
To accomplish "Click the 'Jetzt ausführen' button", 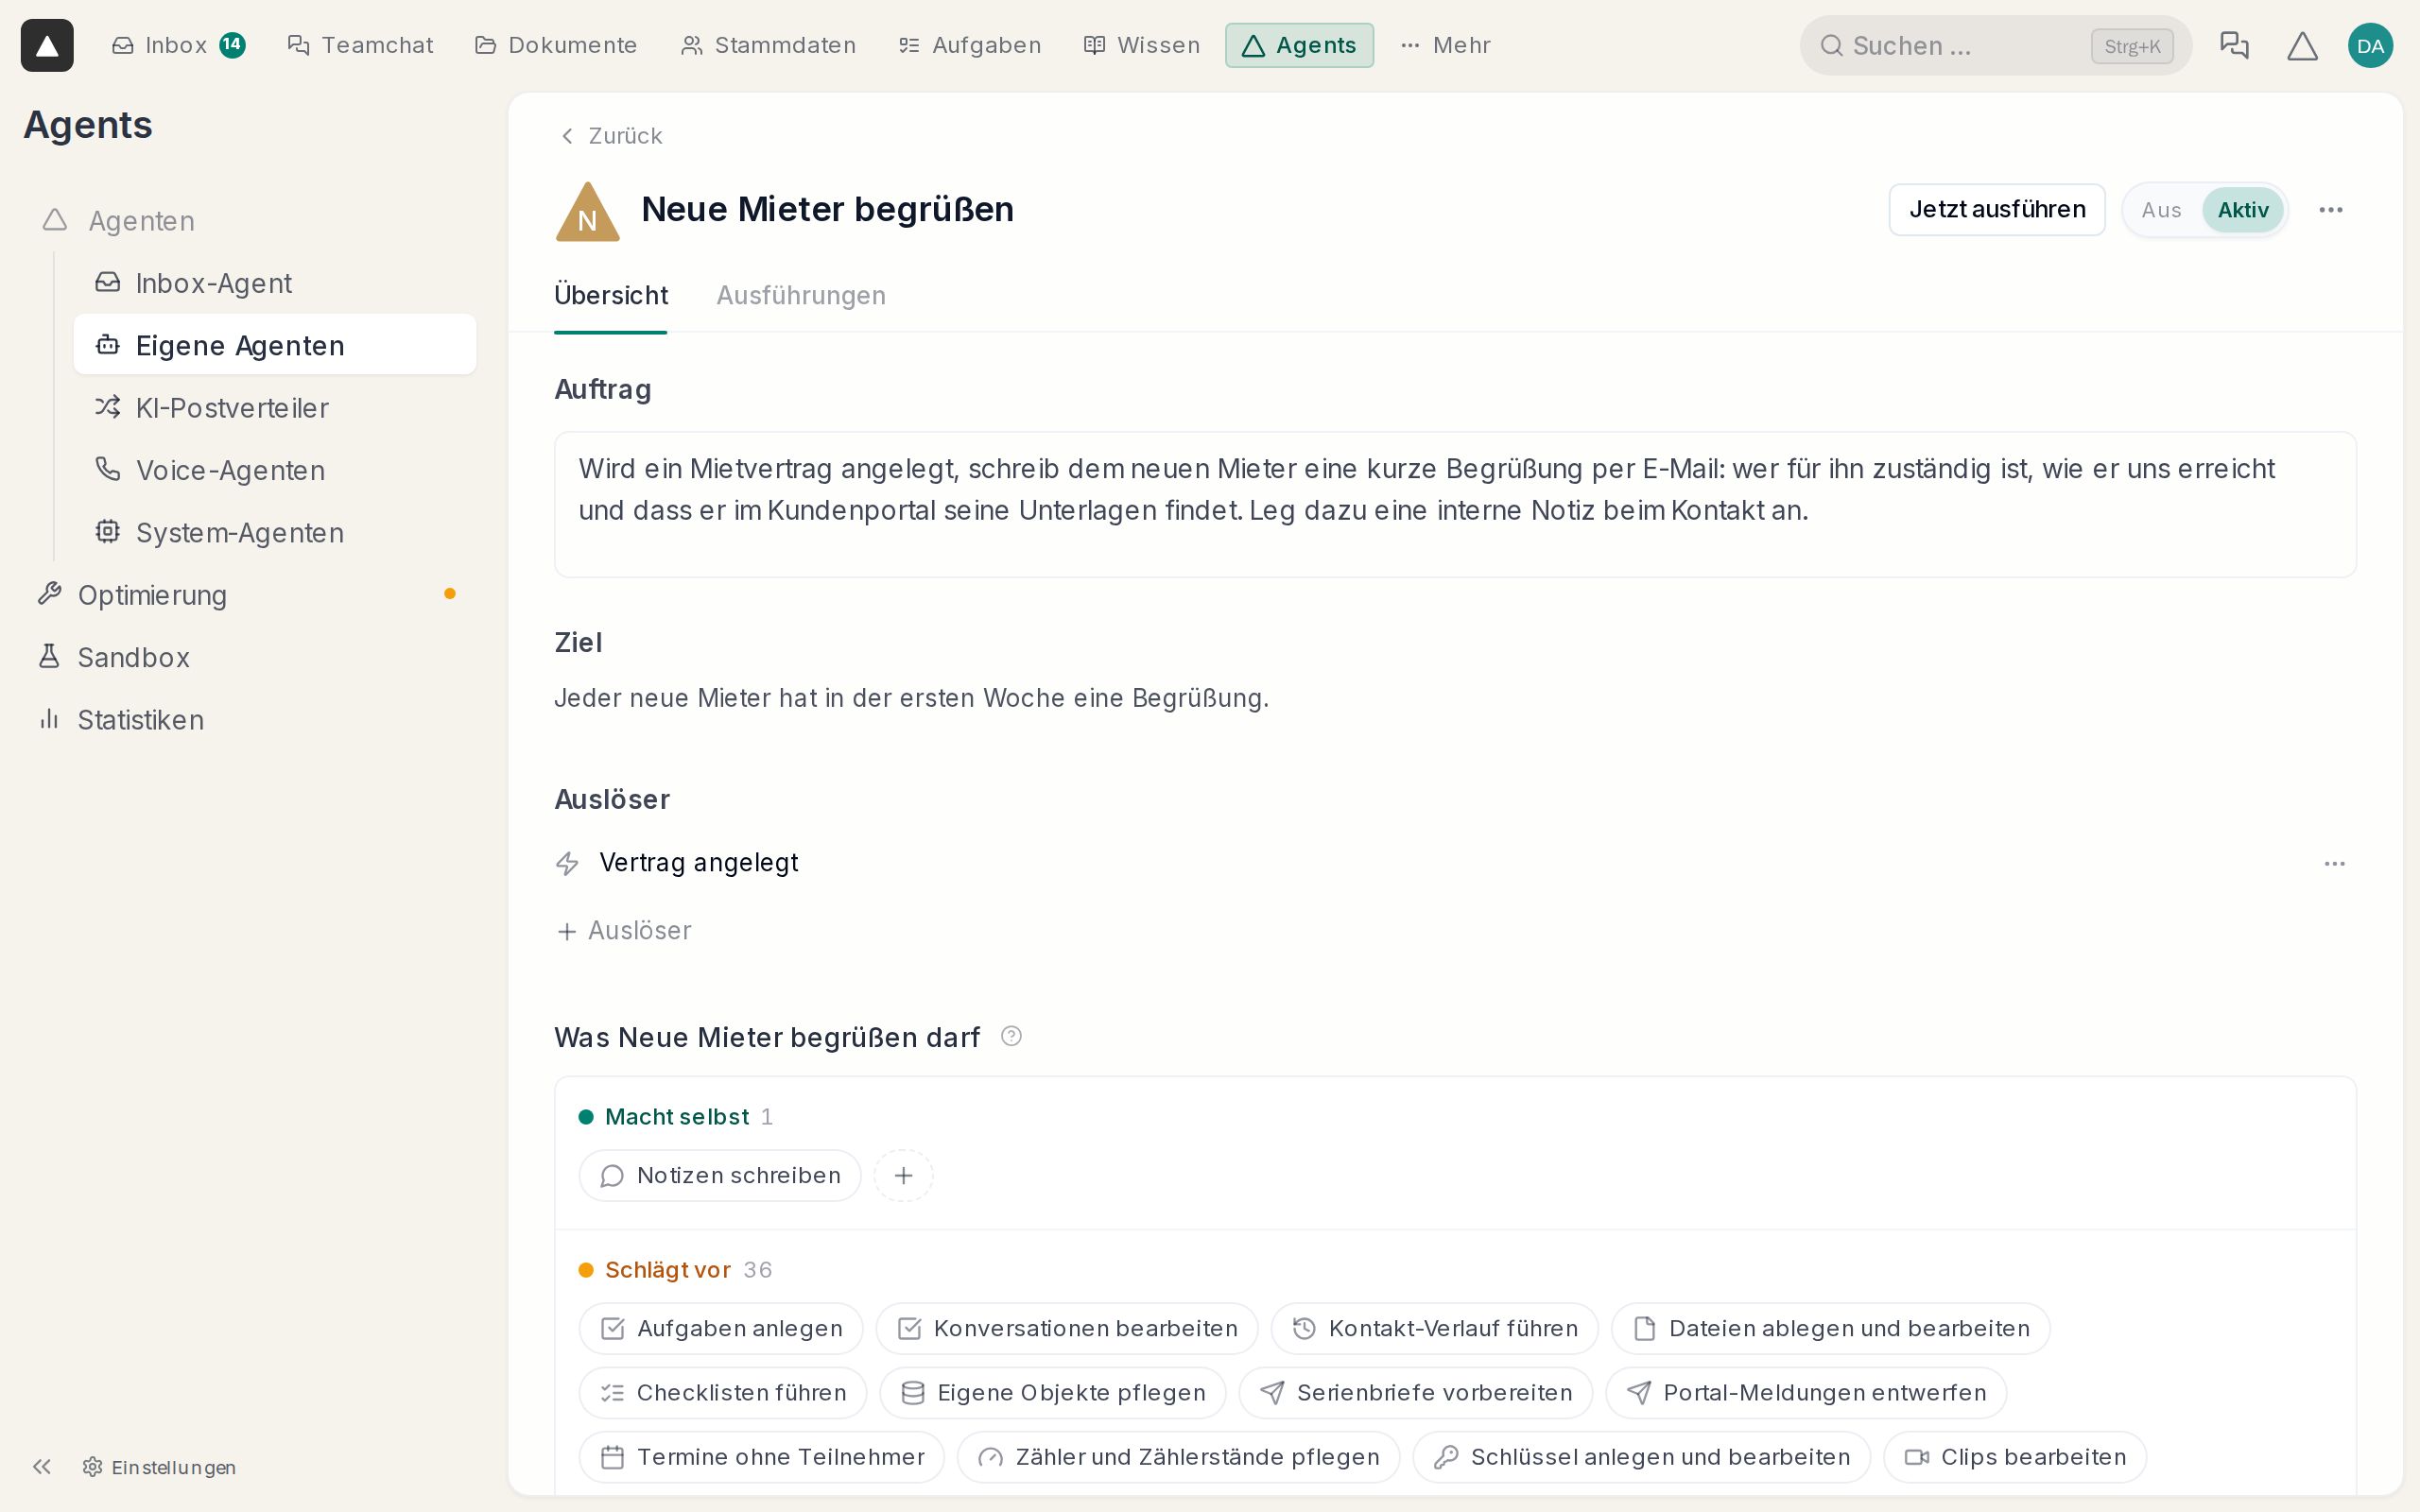I will coord(1996,209).
